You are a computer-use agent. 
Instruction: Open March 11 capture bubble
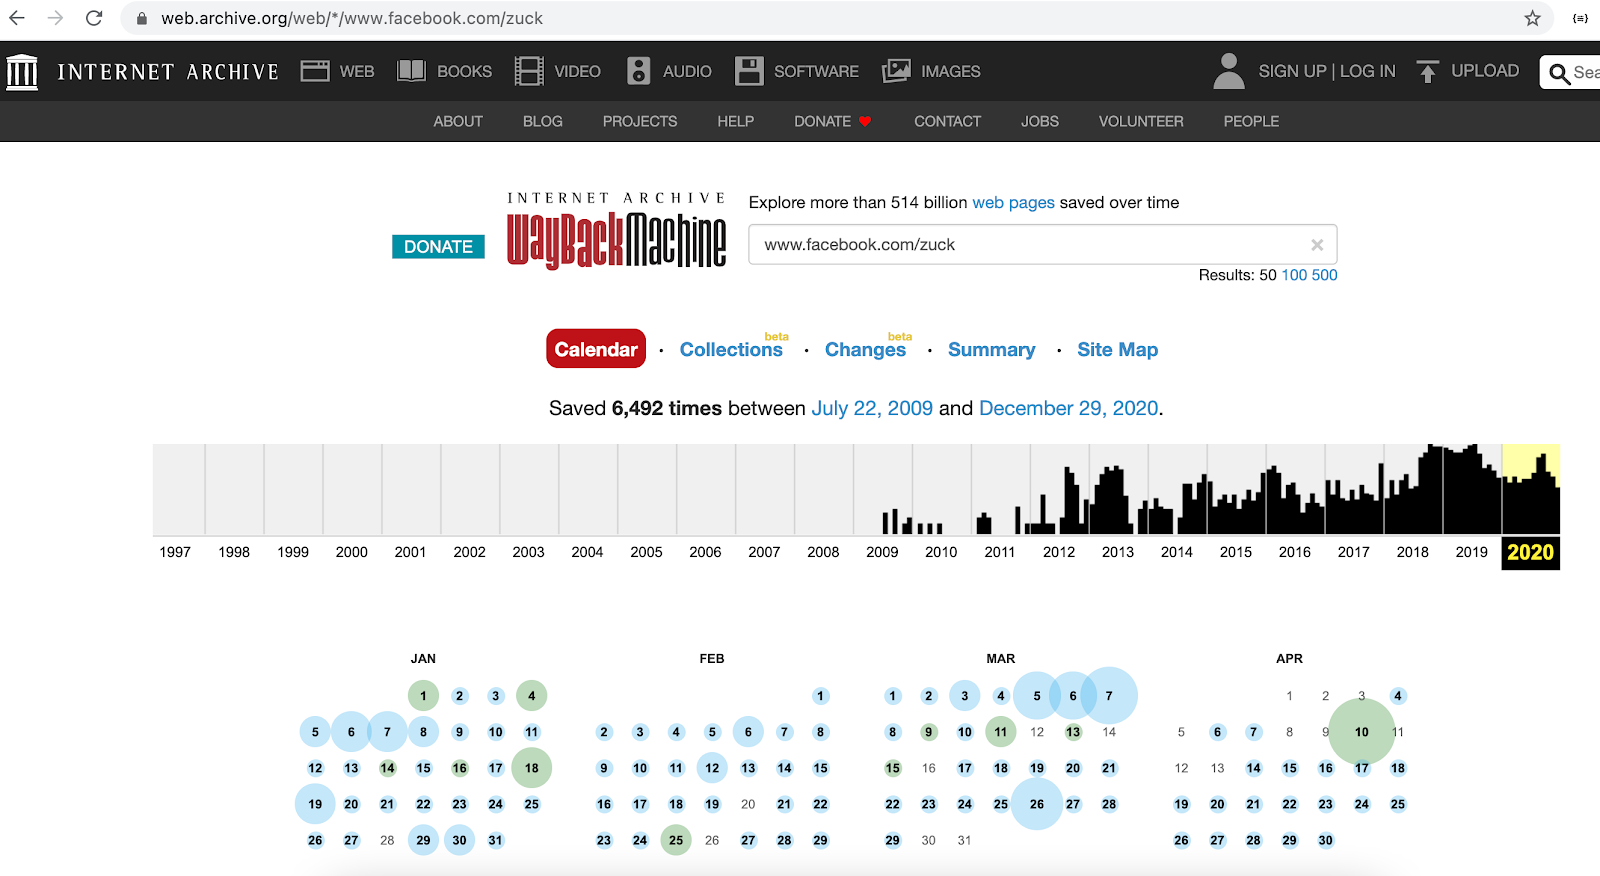[1001, 732]
